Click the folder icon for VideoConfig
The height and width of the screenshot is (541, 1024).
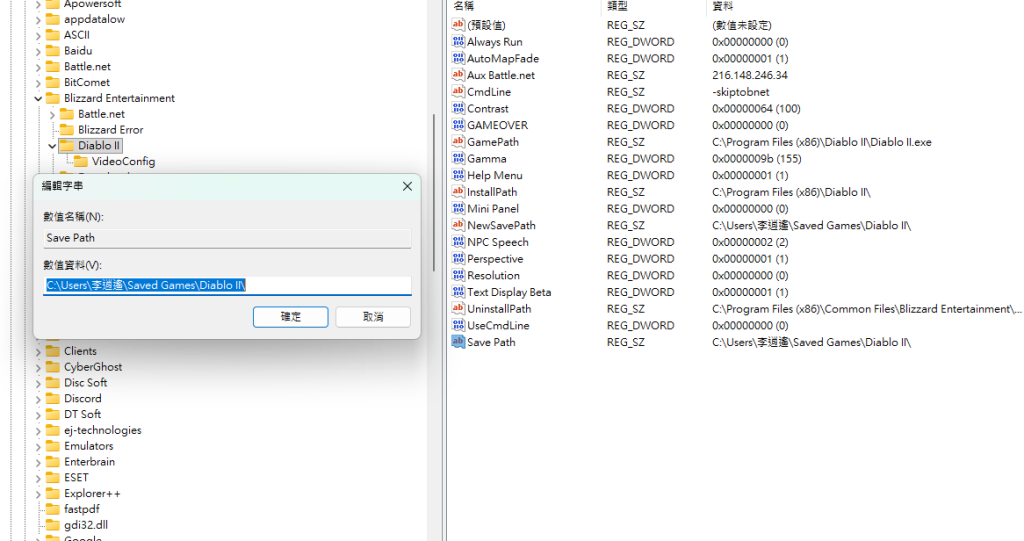[x=81, y=161]
